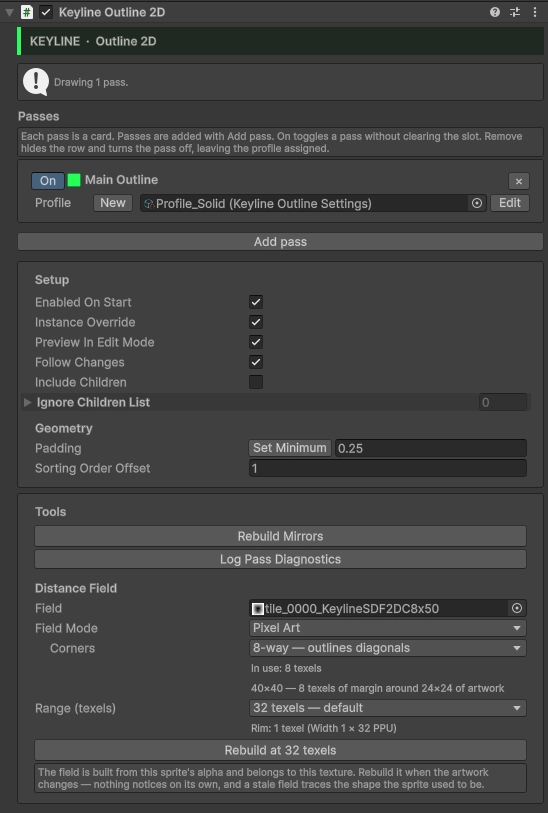Click the 'Distance Field' heading

pos(76,588)
